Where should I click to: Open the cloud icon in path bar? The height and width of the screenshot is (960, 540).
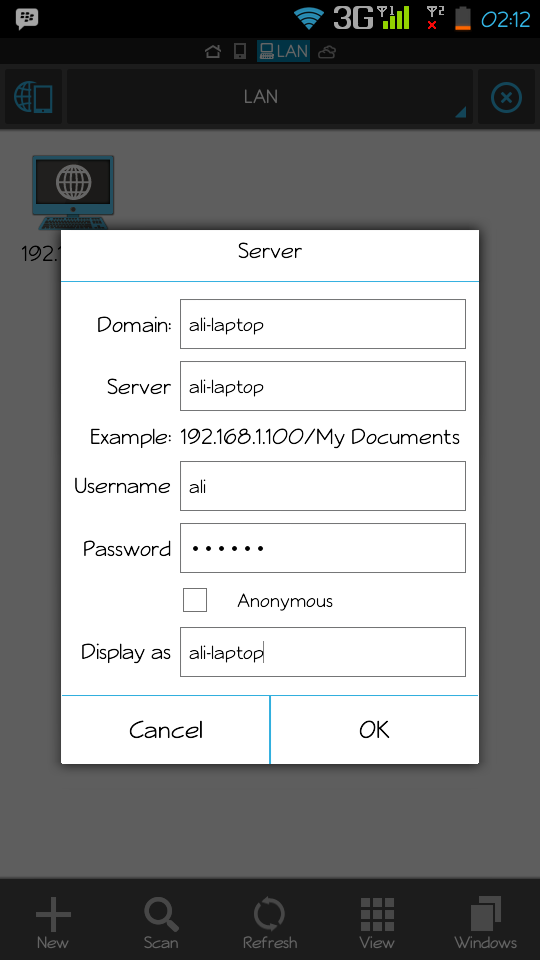(327, 51)
